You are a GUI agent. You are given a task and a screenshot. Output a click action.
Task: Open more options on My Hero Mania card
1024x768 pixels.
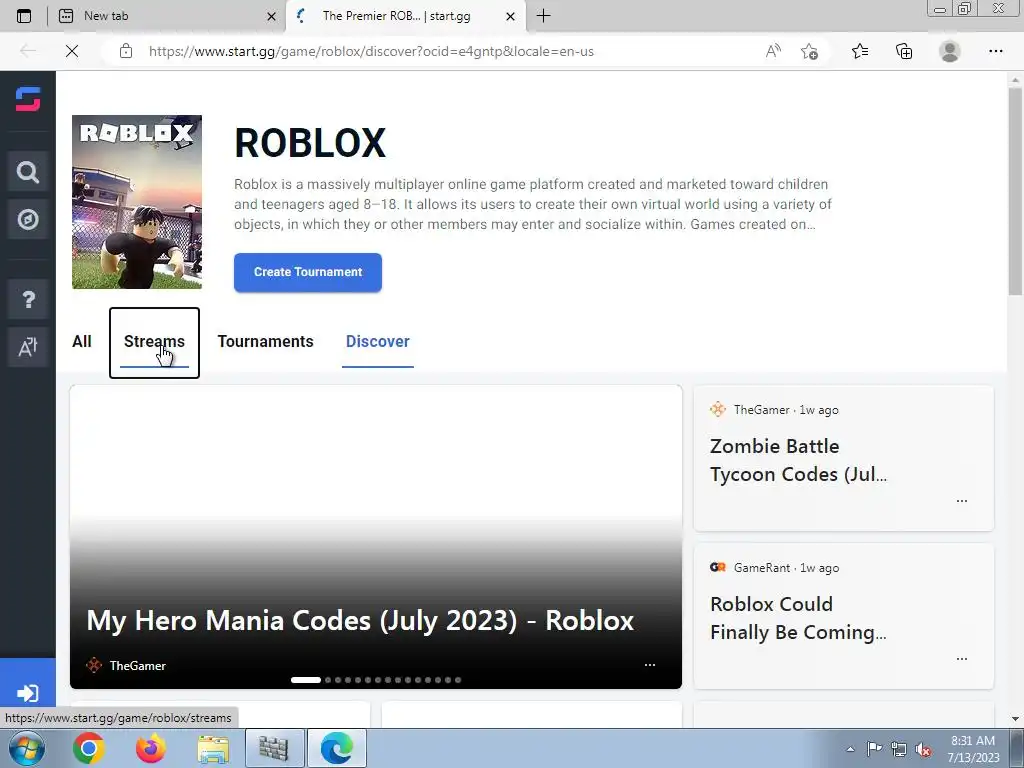[650, 665]
